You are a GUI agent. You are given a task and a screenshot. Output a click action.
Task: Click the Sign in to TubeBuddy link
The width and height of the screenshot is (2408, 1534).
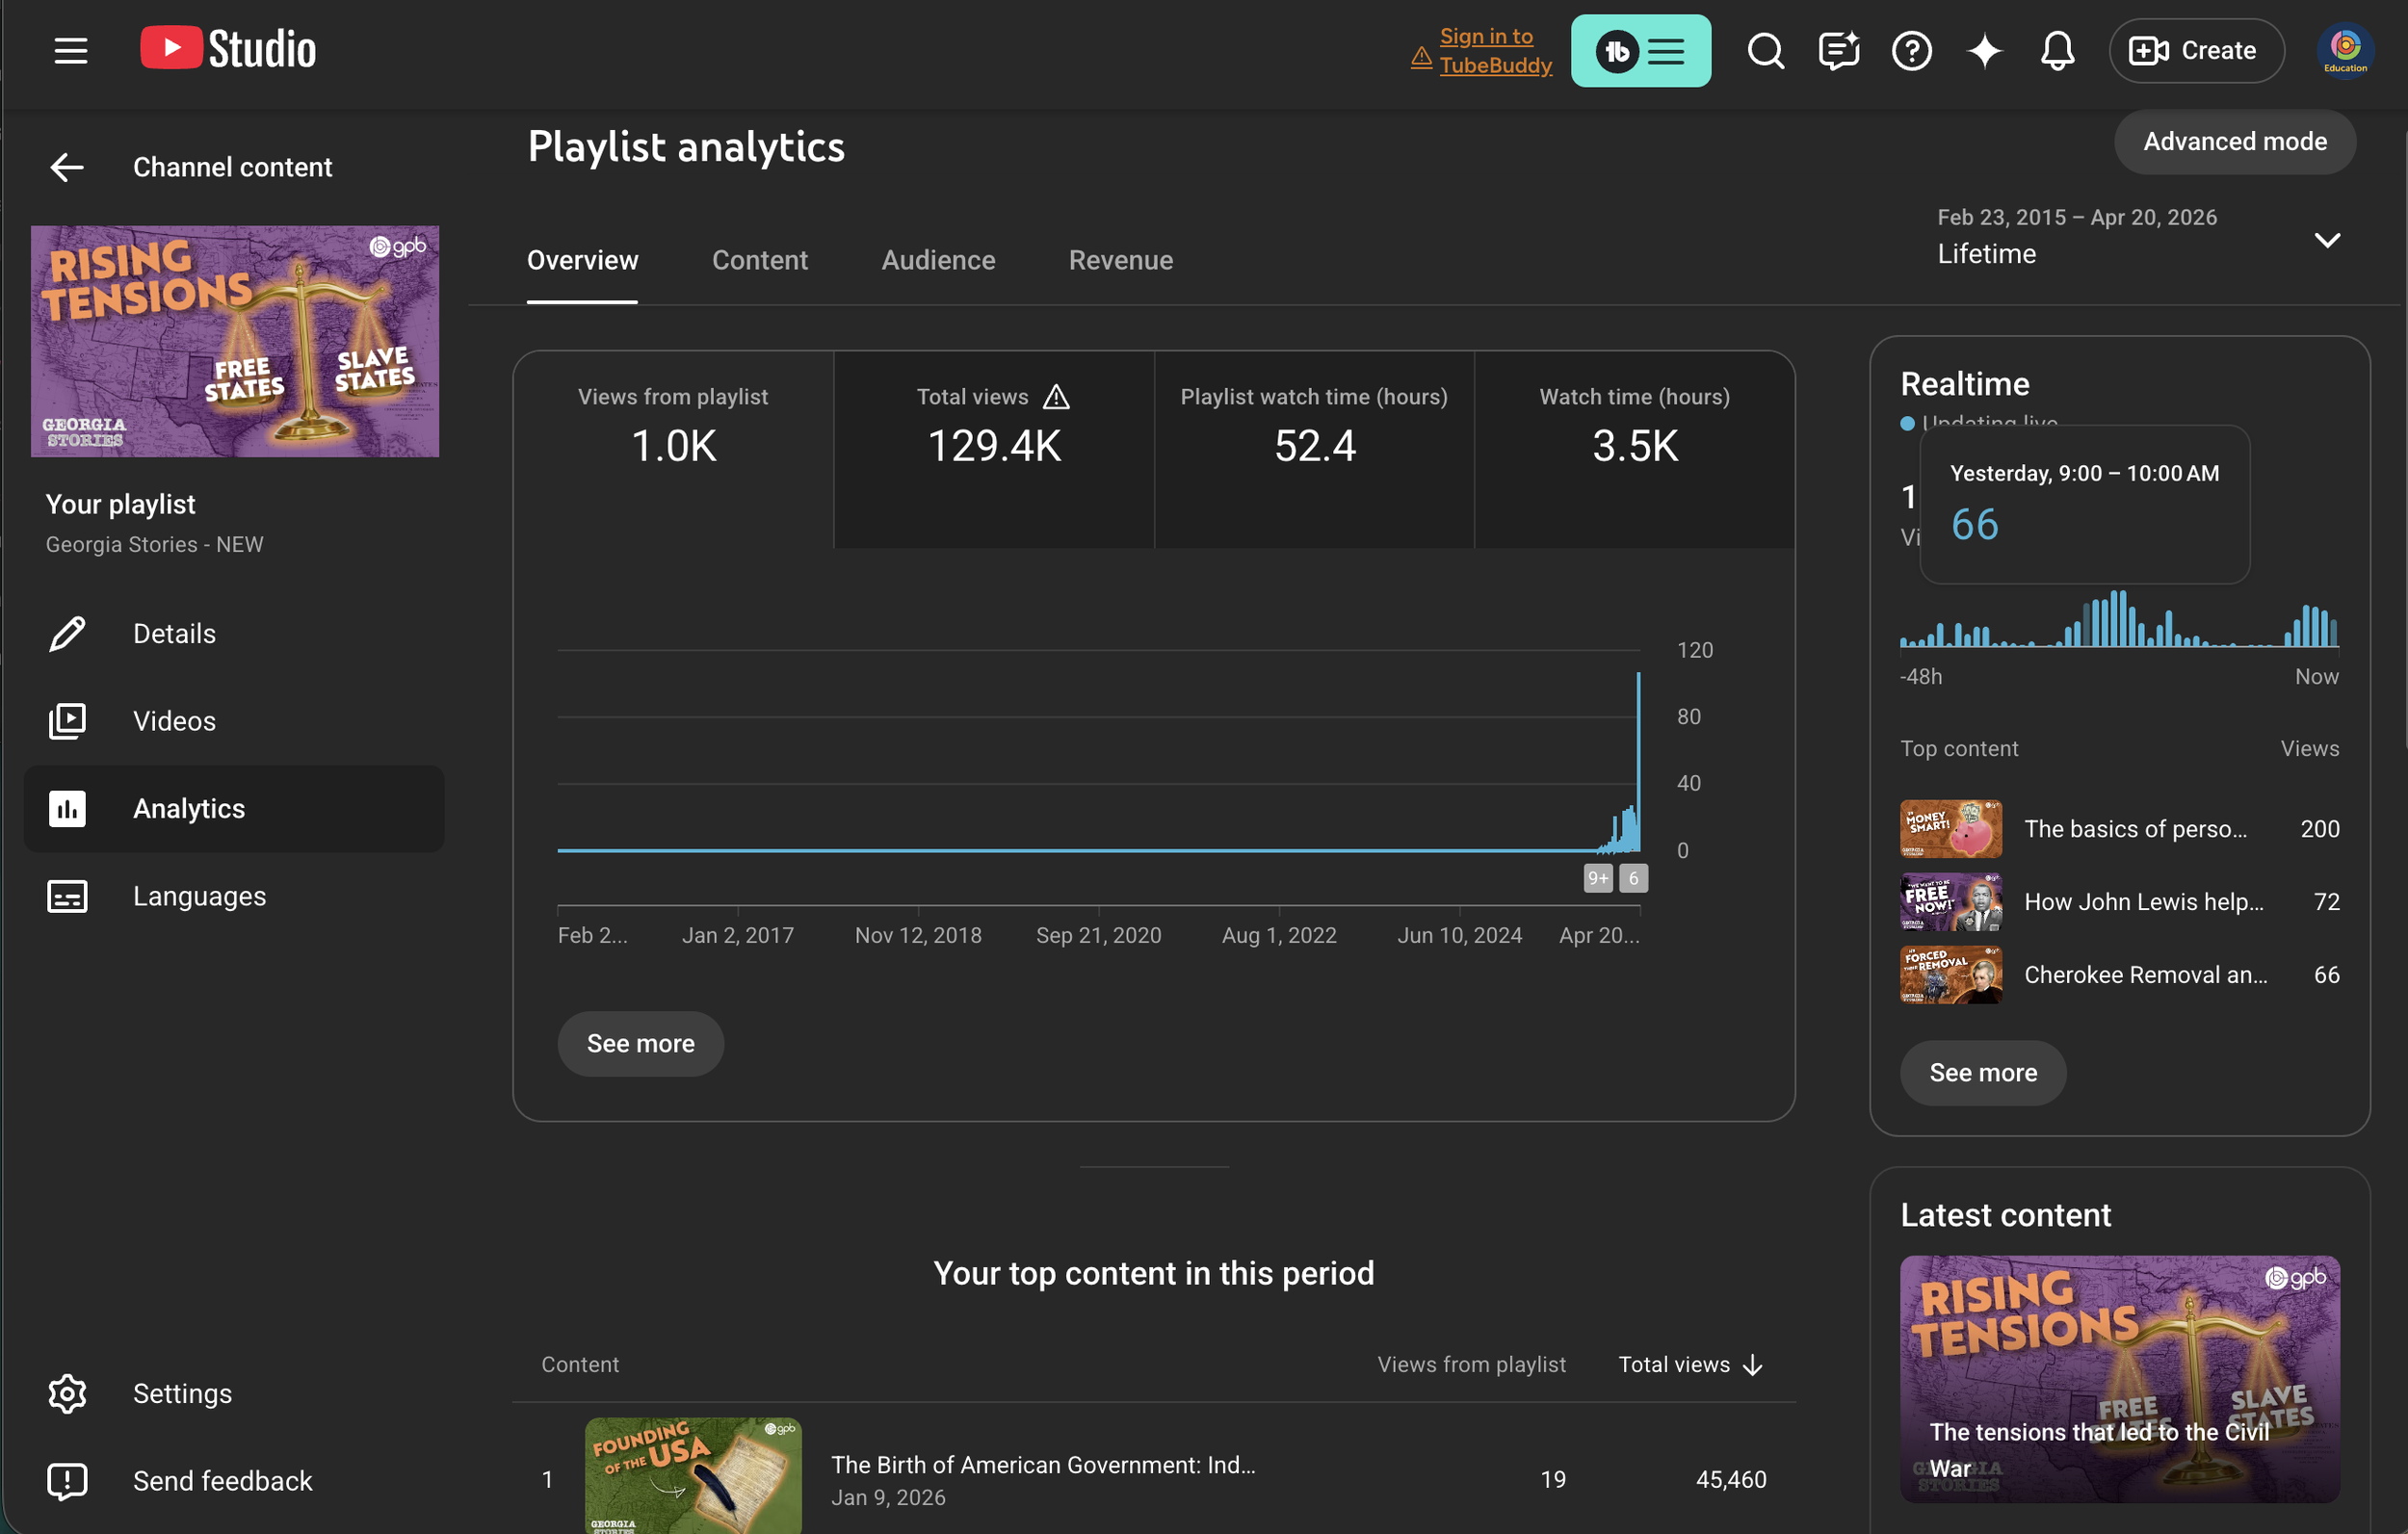click(x=1494, y=50)
